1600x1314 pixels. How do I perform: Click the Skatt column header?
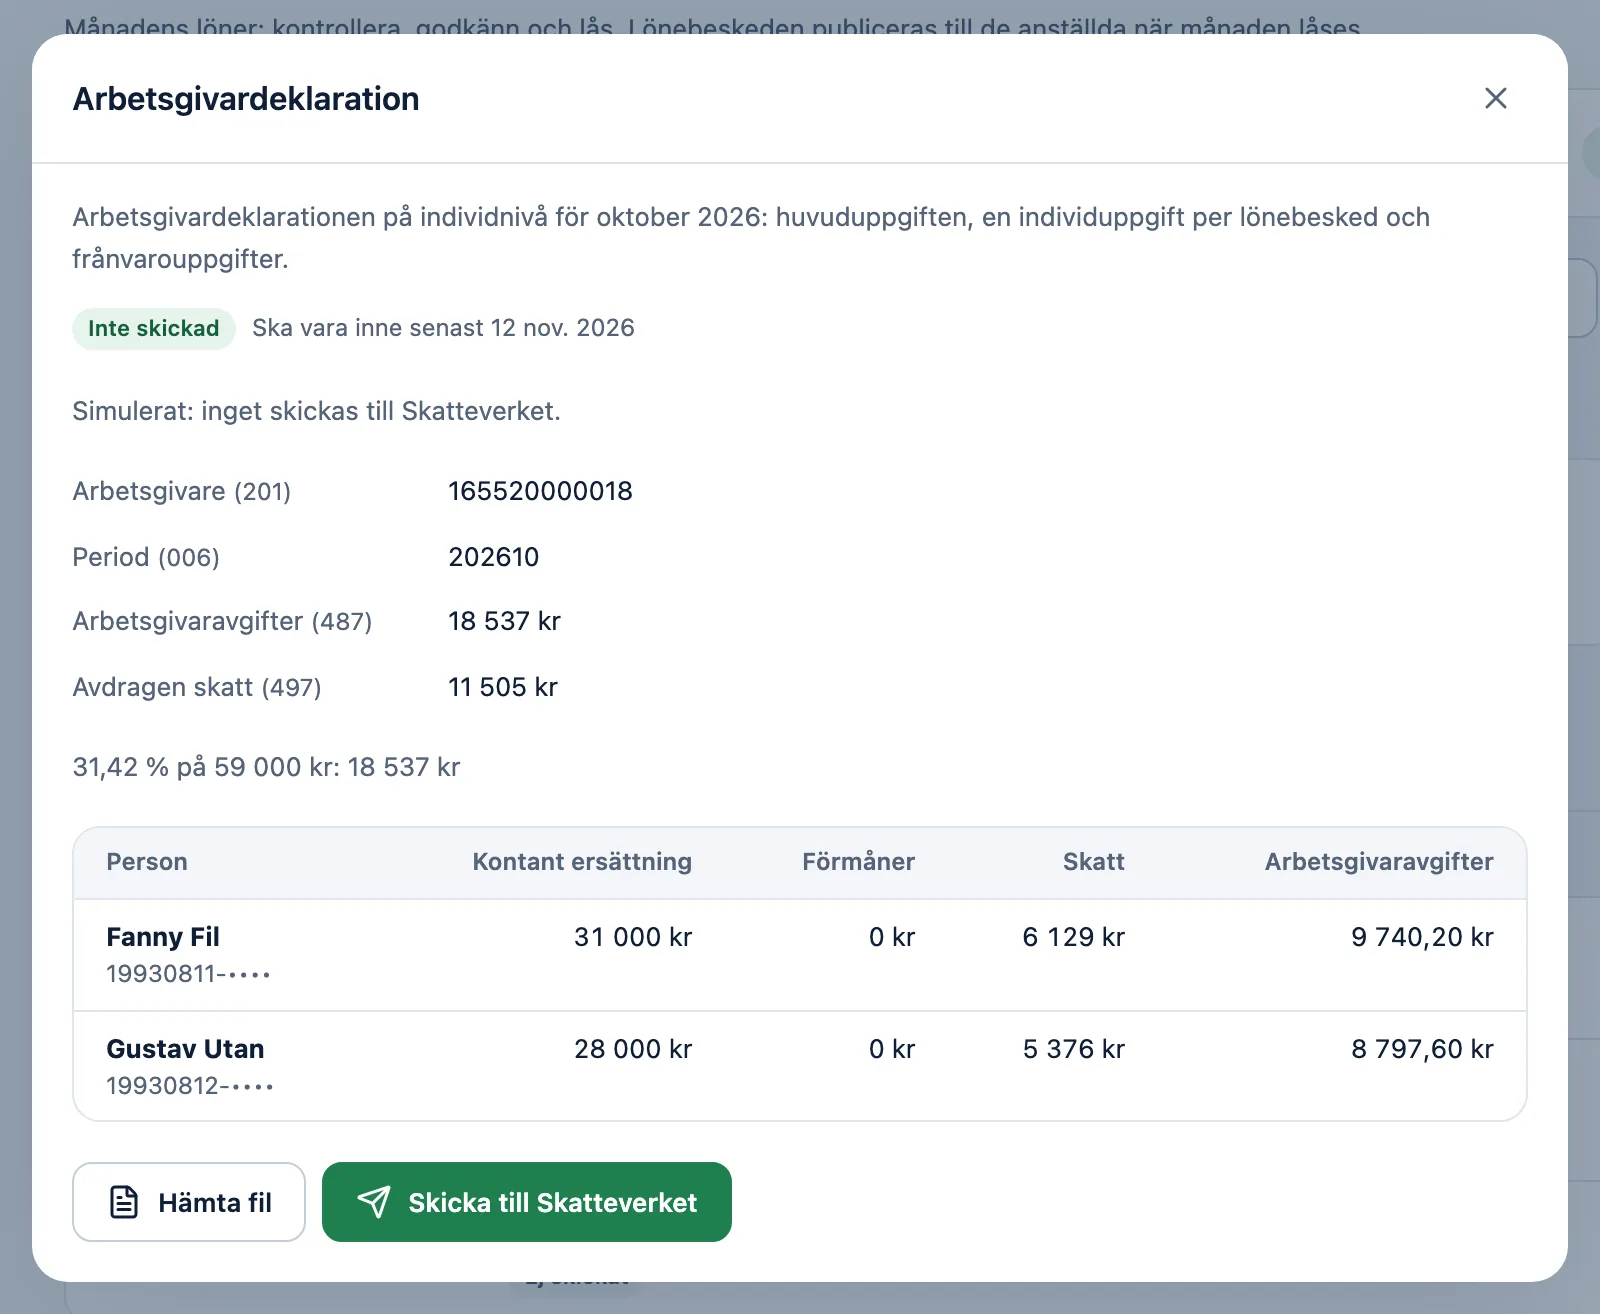pos(1093,862)
